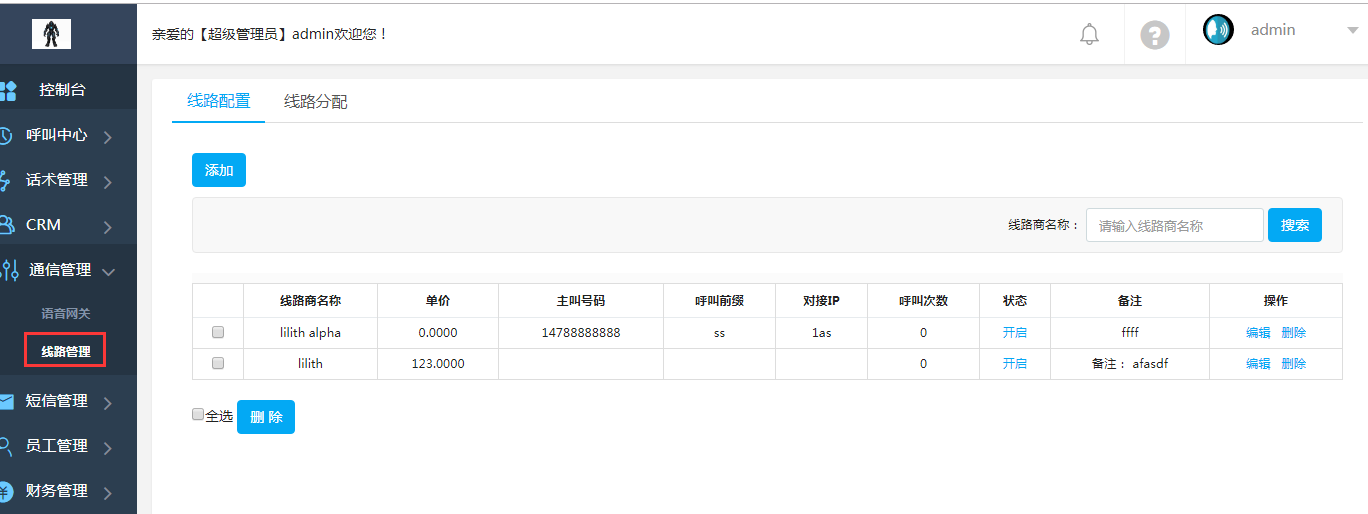Click the 线路商名称 search input field
The height and width of the screenshot is (514, 1368).
(x=1175, y=226)
